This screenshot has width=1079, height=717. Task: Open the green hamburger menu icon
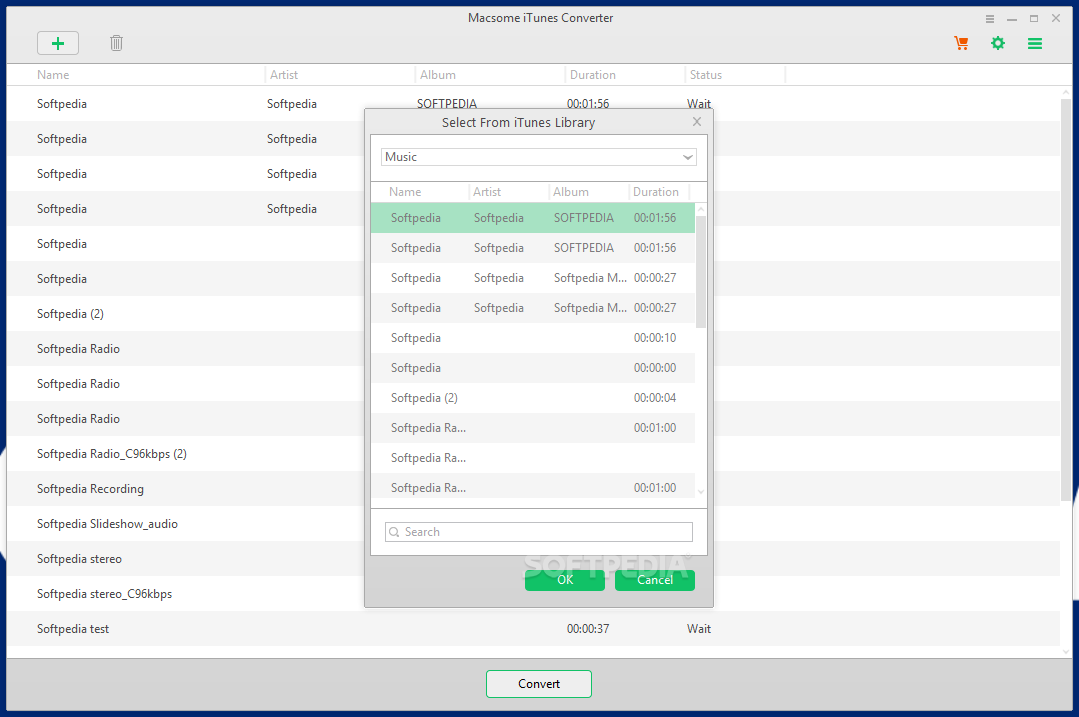tap(1035, 43)
